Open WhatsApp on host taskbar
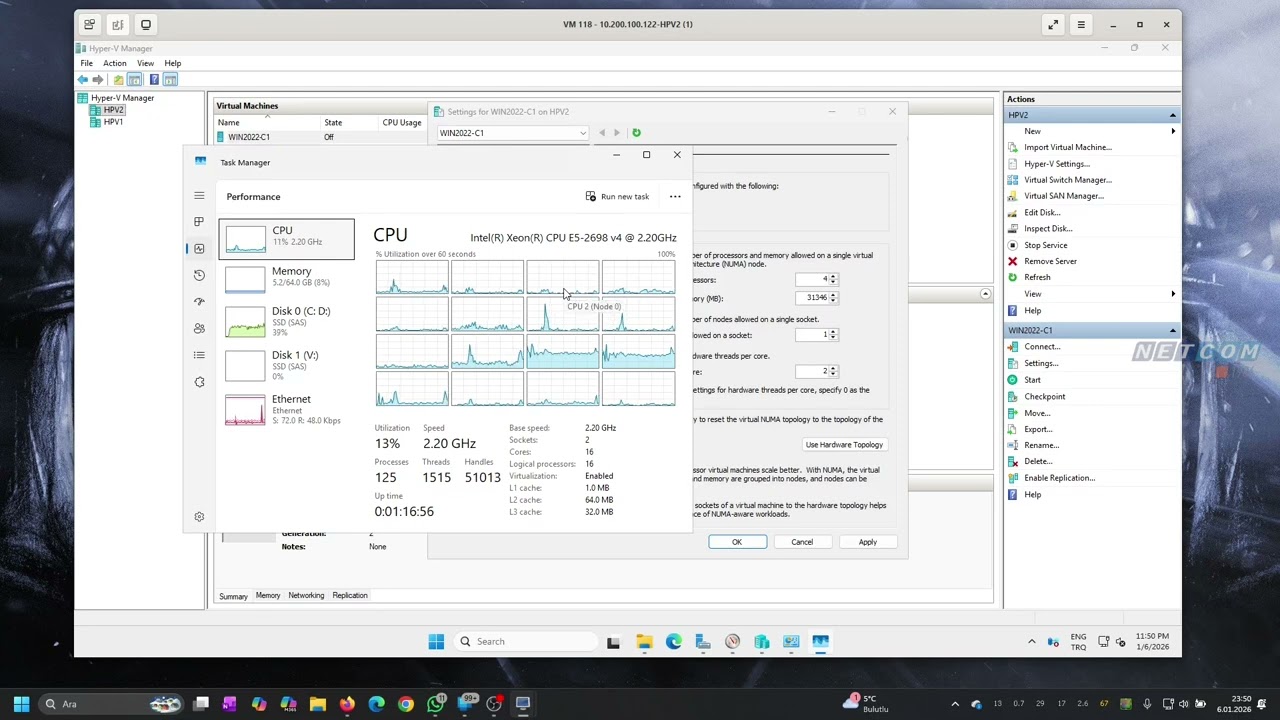 coord(435,704)
